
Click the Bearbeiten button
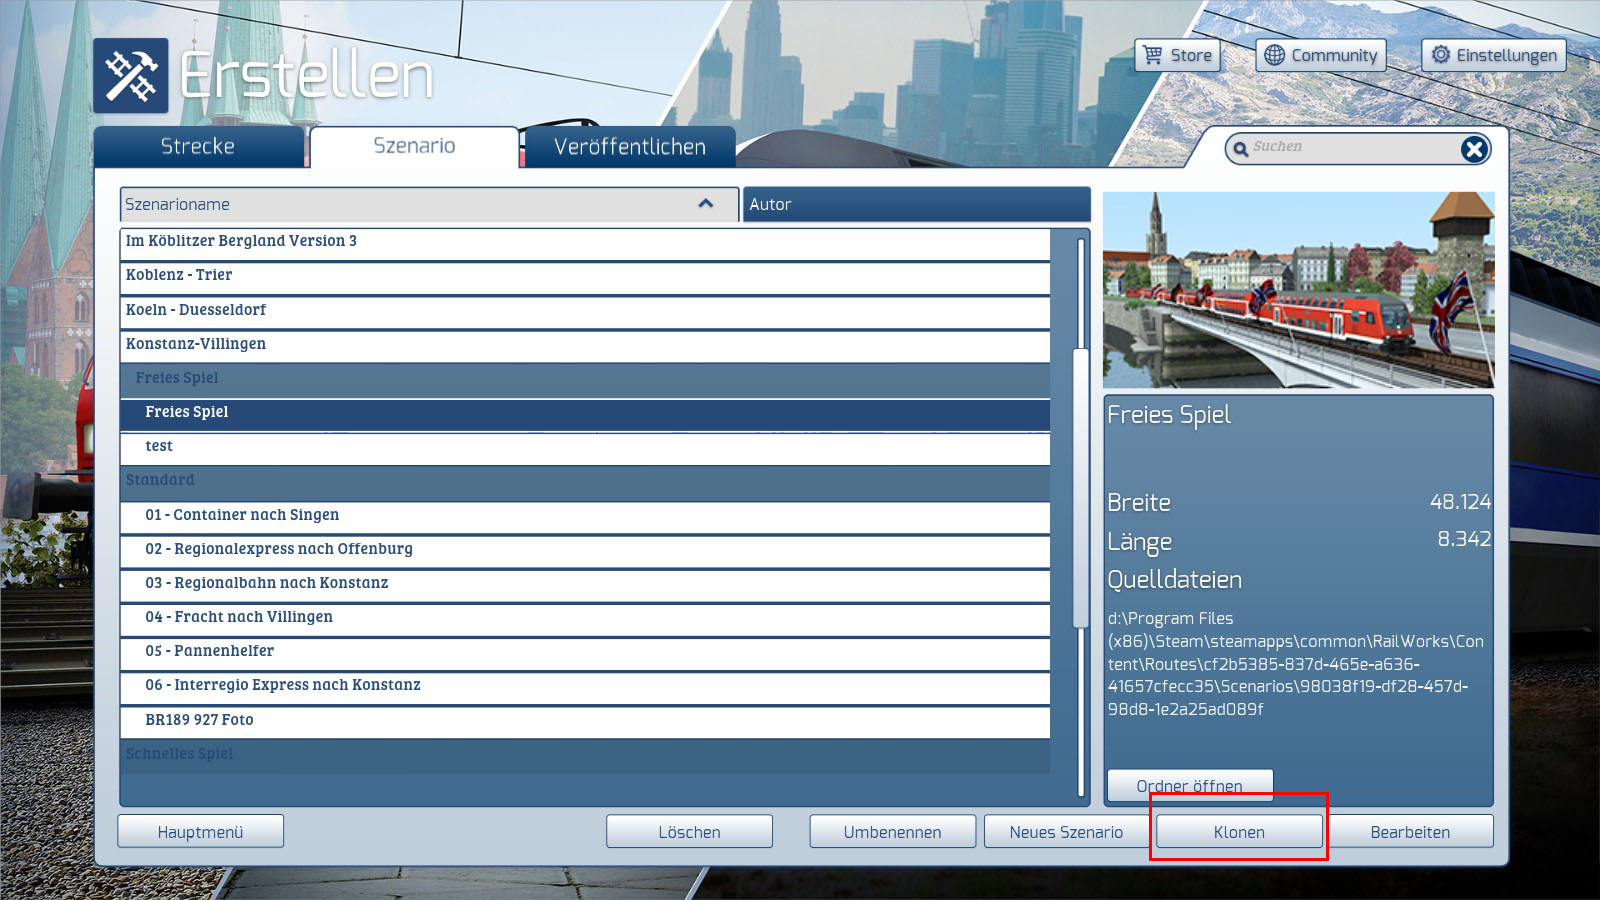[1410, 832]
